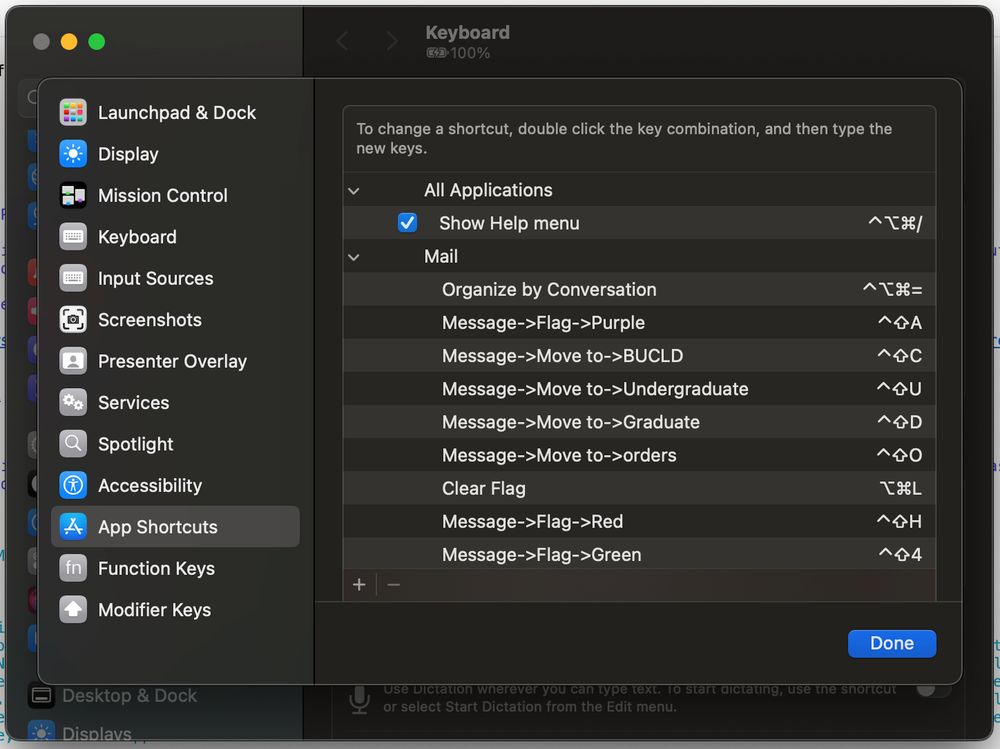Select the Organize by Conversation shortcut row

[x=639, y=289]
